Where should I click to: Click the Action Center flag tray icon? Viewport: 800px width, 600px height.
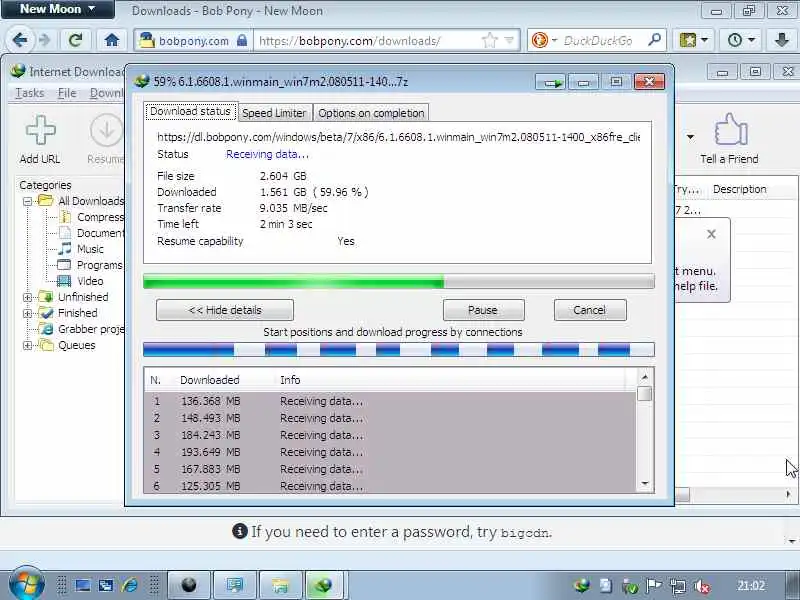click(x=653, y=586)
